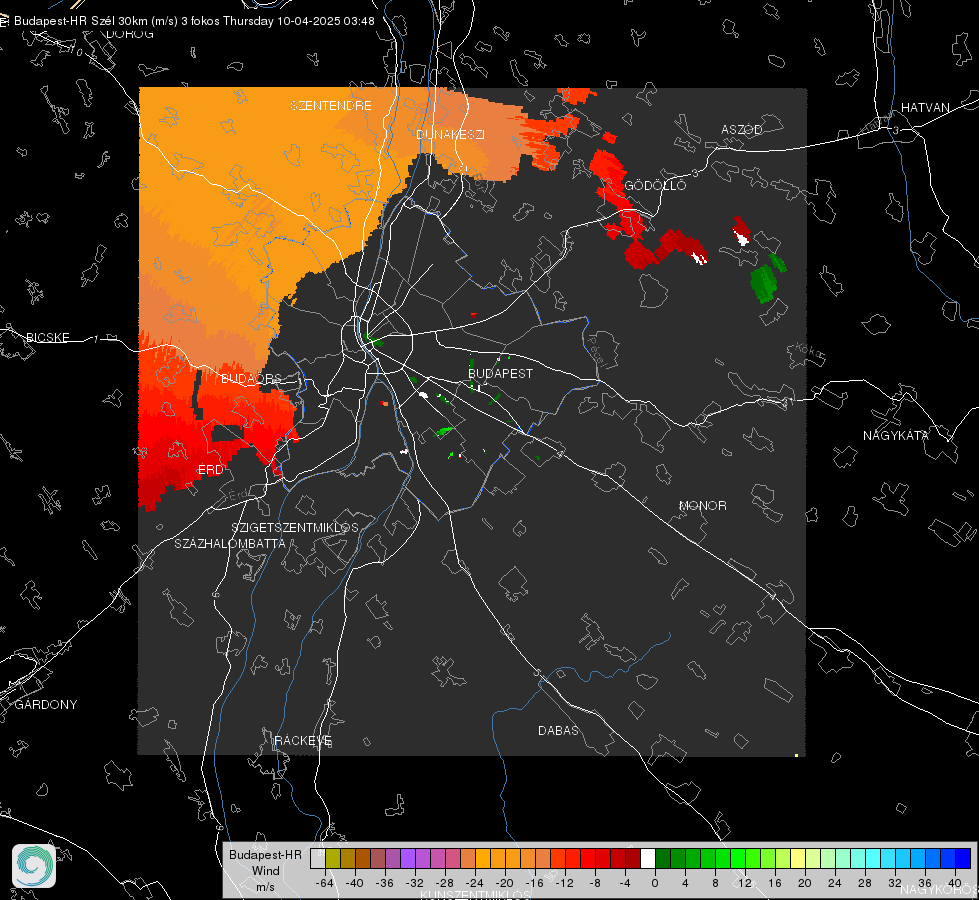Image resolution: width=979 pixels, height=900 pixels.
Task: Click the SZIGETSZENTMIKLÓS label
Action: (x=295, y=527)
